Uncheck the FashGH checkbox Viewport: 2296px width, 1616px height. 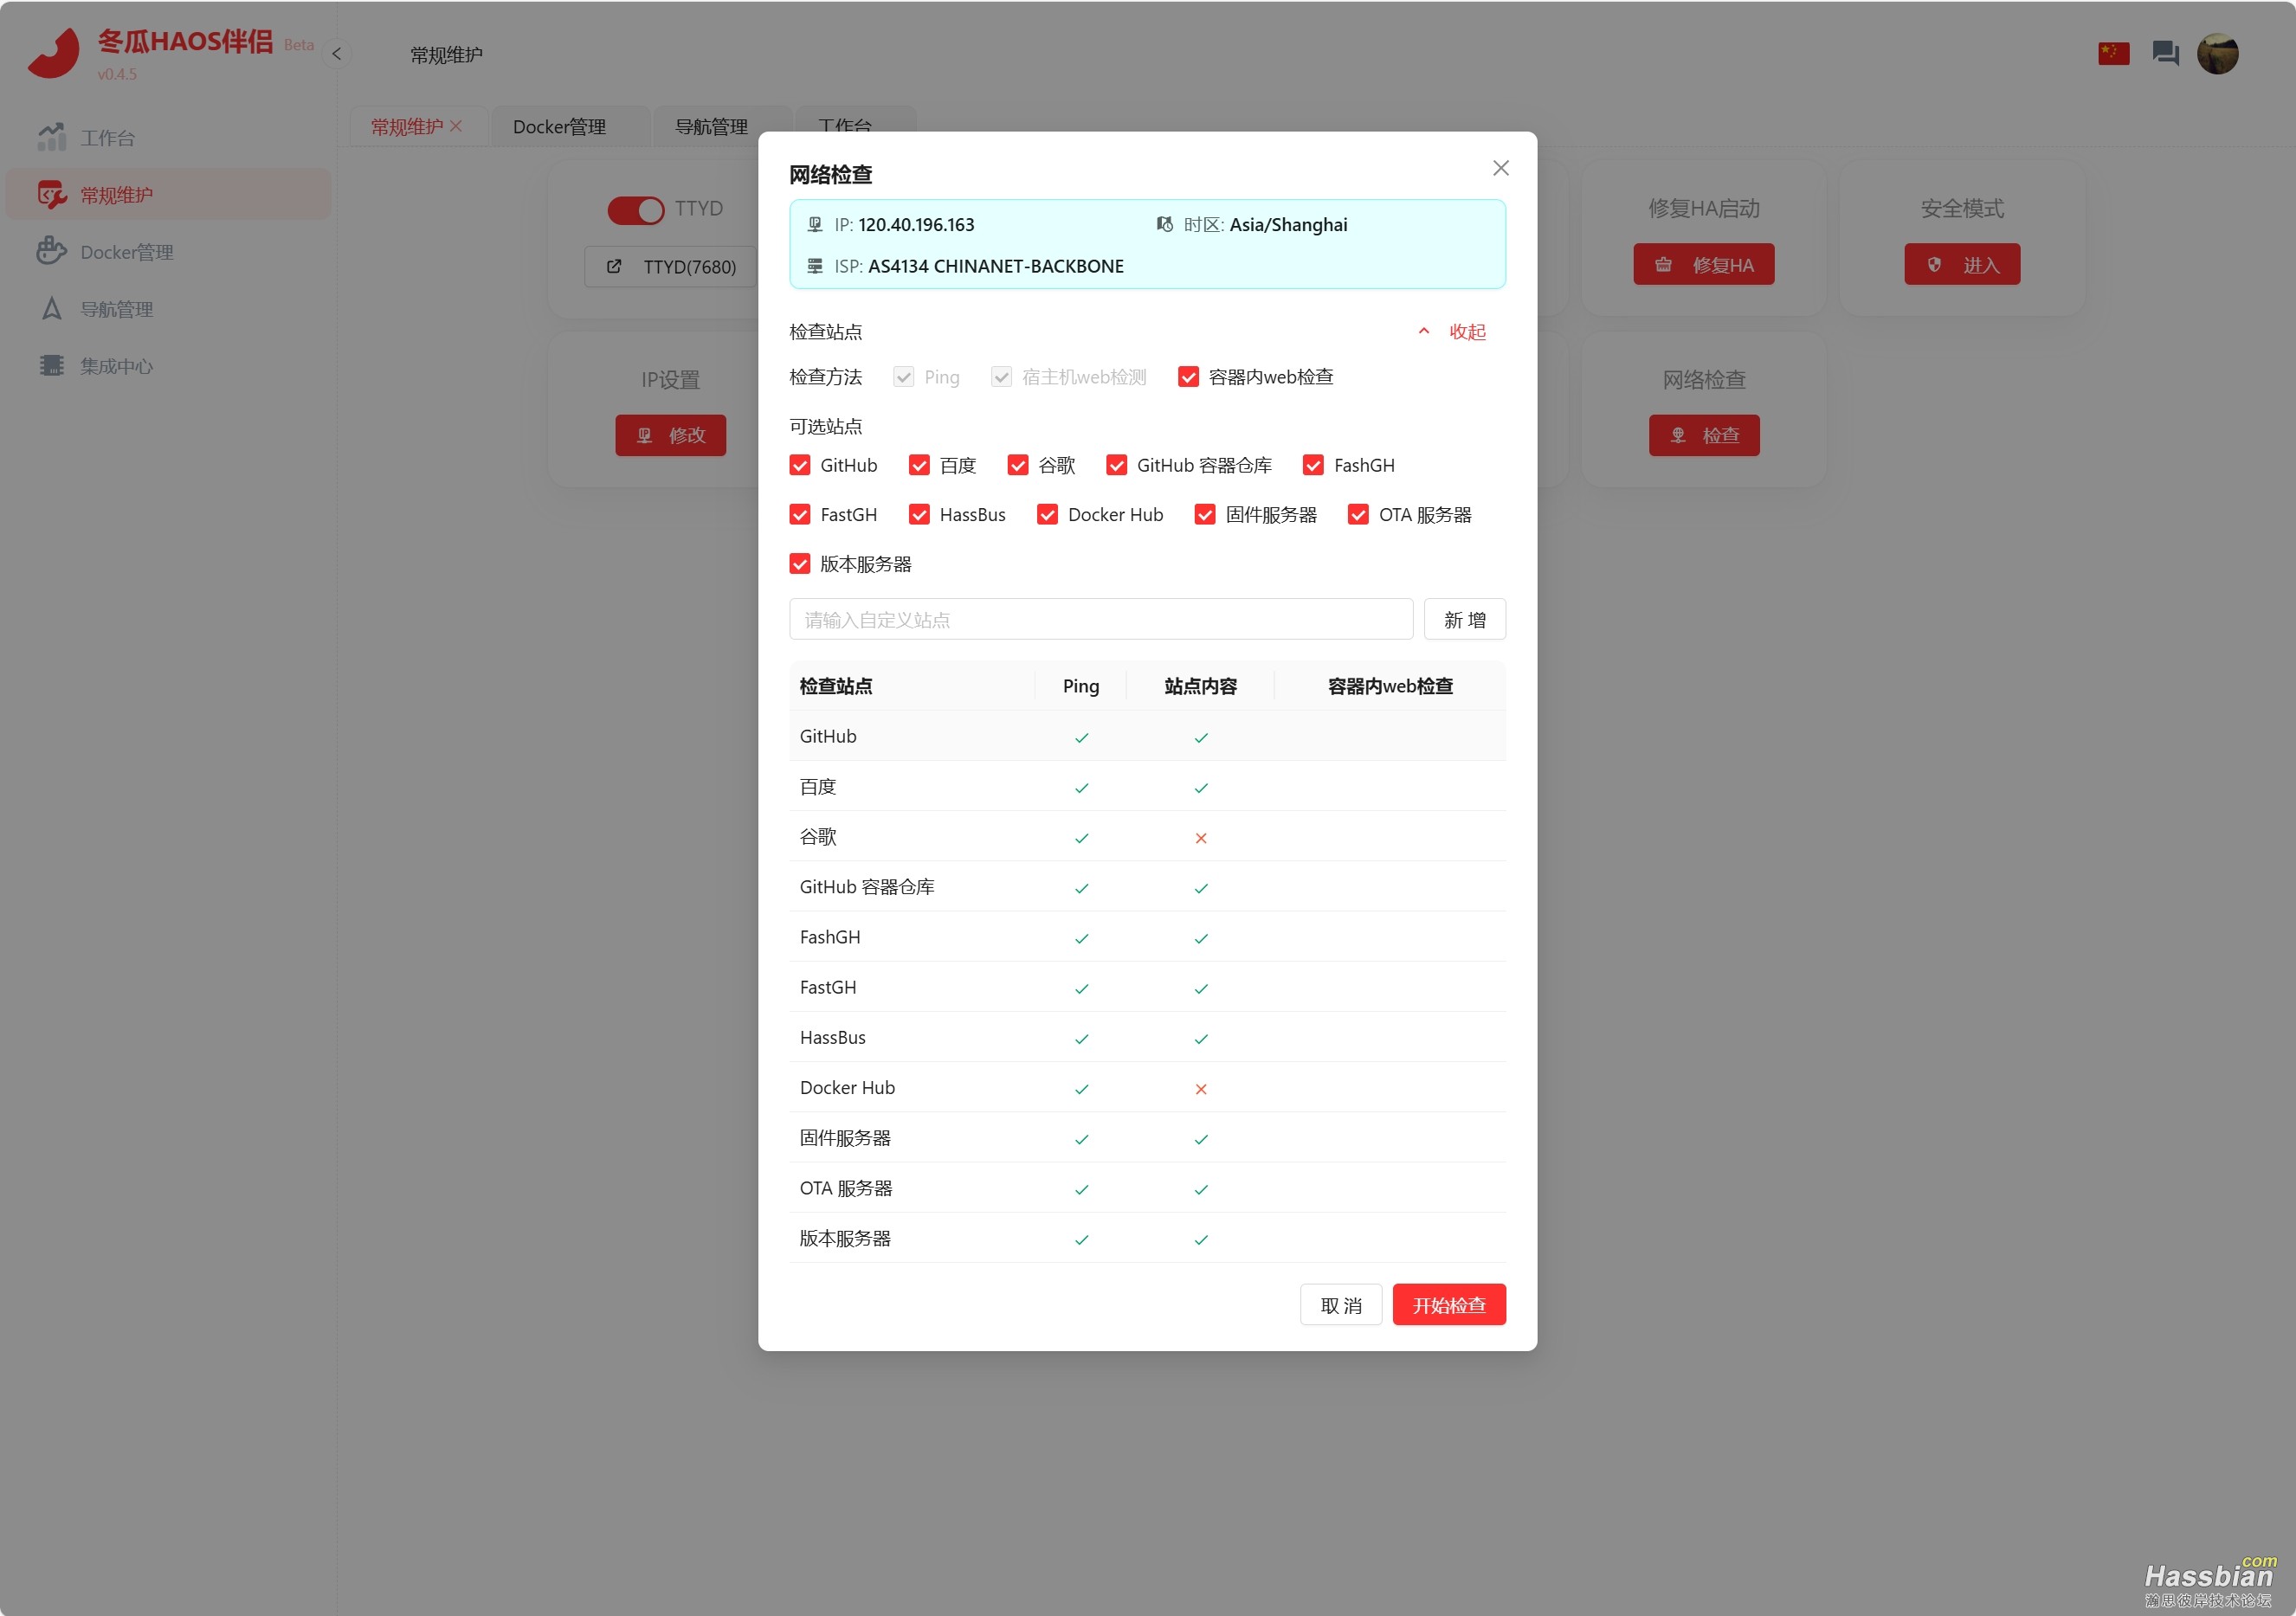[x=1313, y=465]
